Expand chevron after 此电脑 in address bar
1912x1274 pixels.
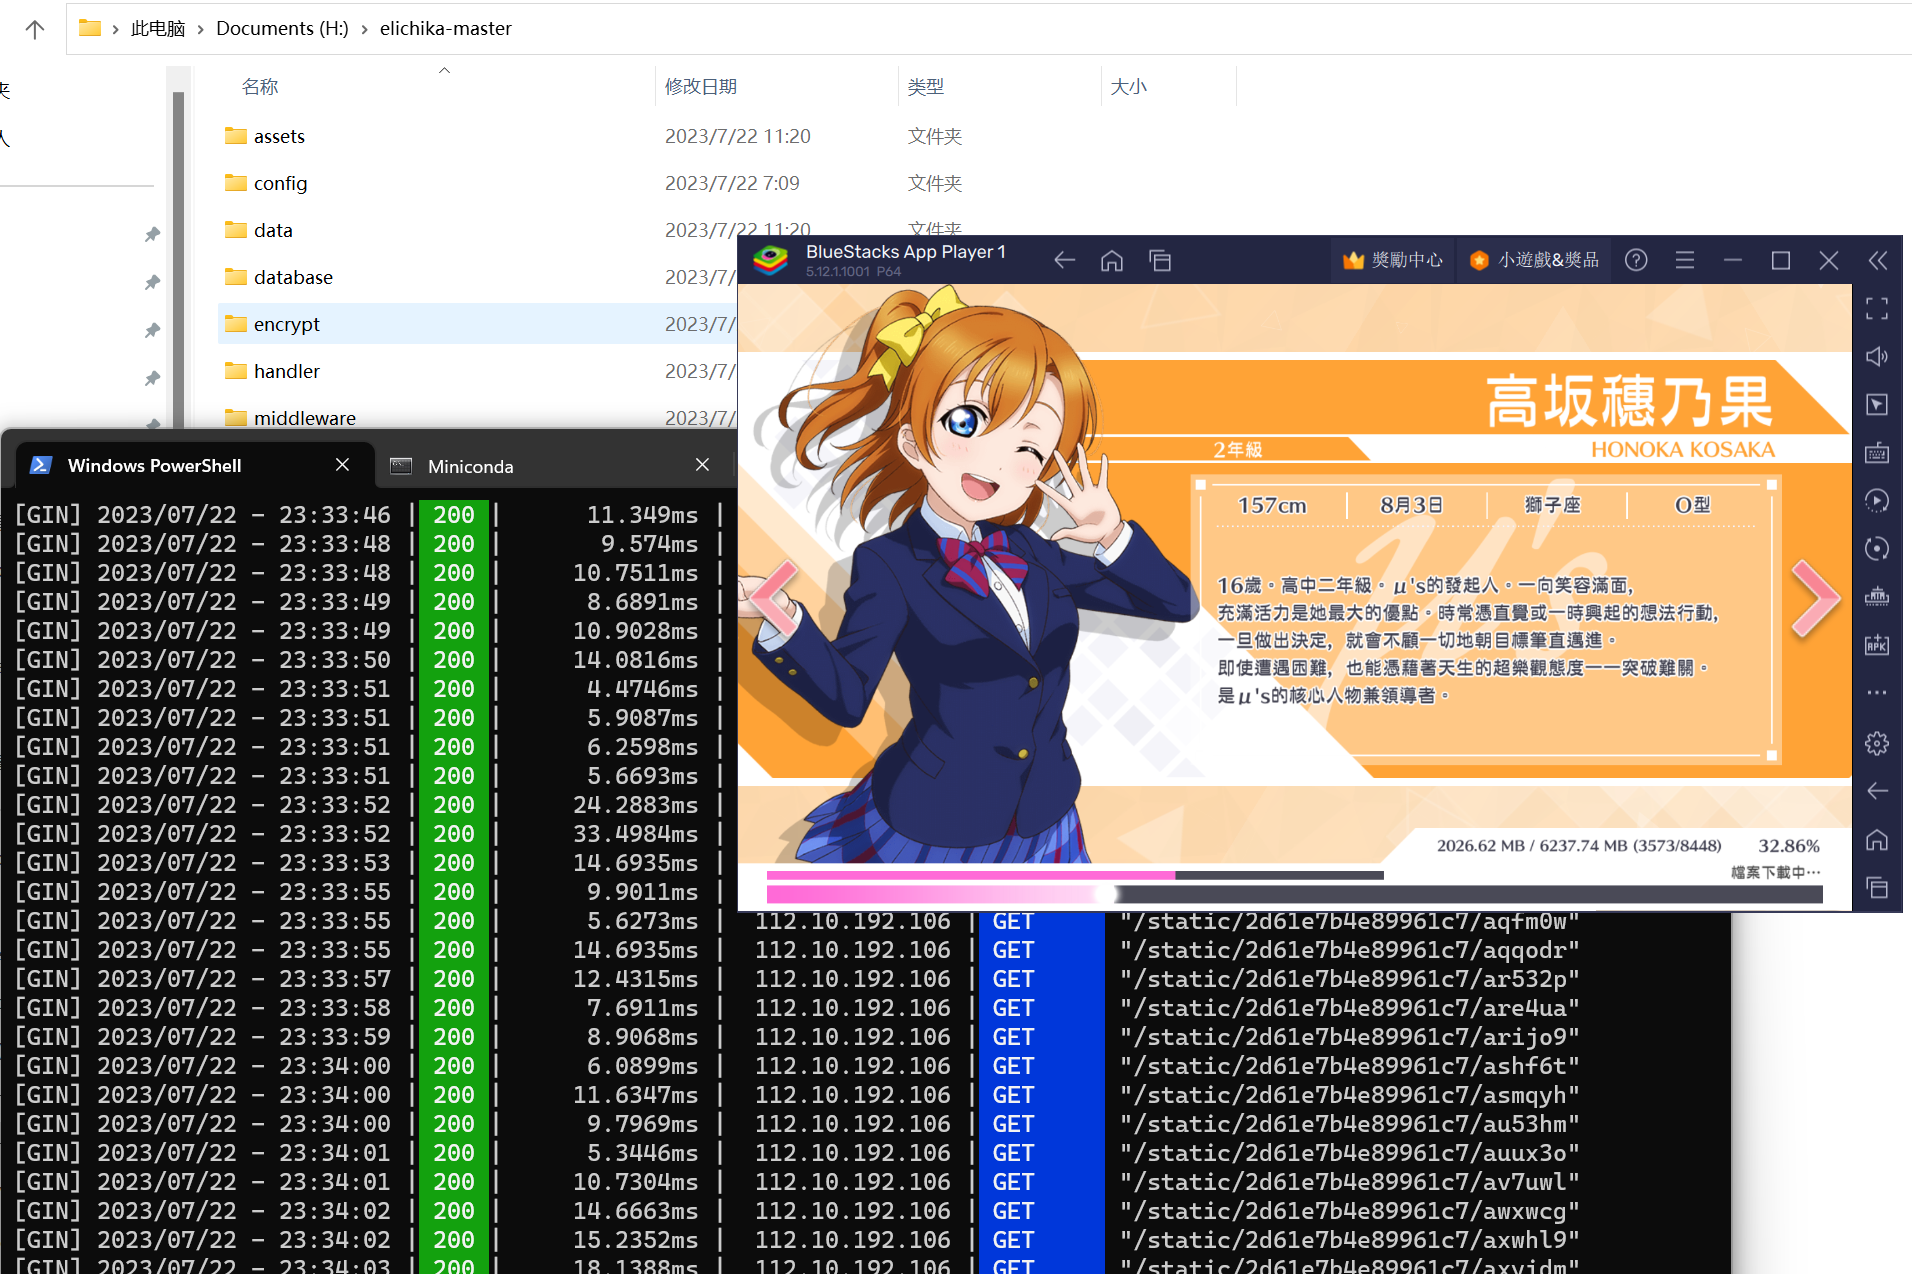click(x=200, y=29)
